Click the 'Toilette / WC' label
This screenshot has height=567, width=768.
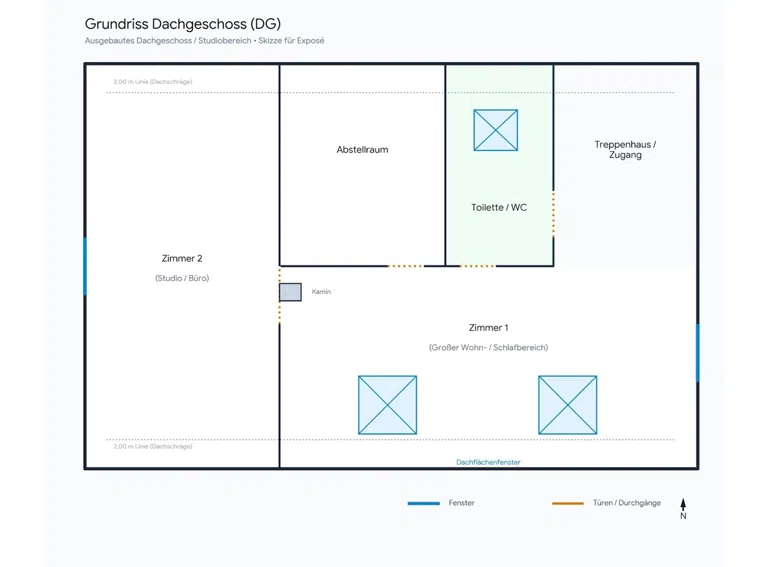click(x=499, y=208)
